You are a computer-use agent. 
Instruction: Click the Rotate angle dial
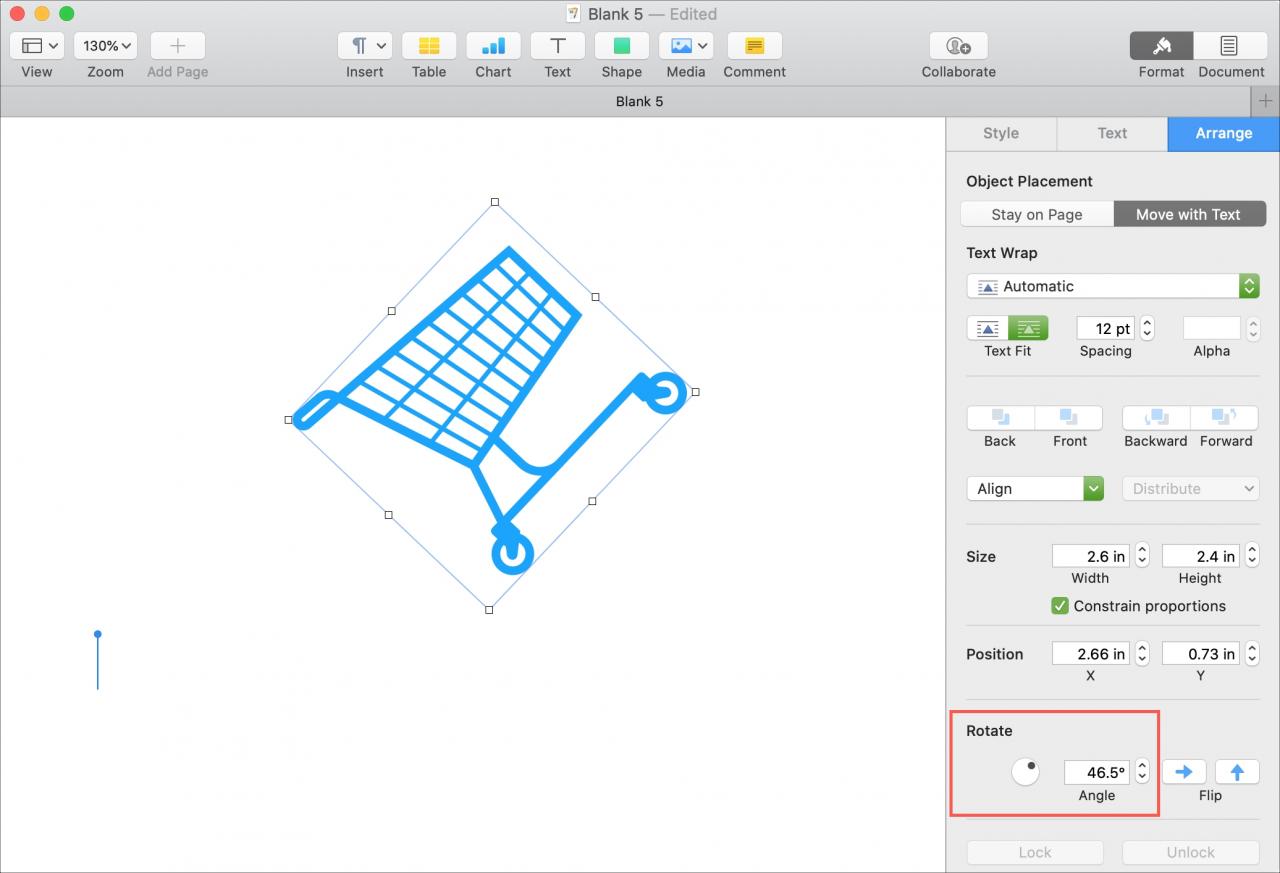(1025, 772)
